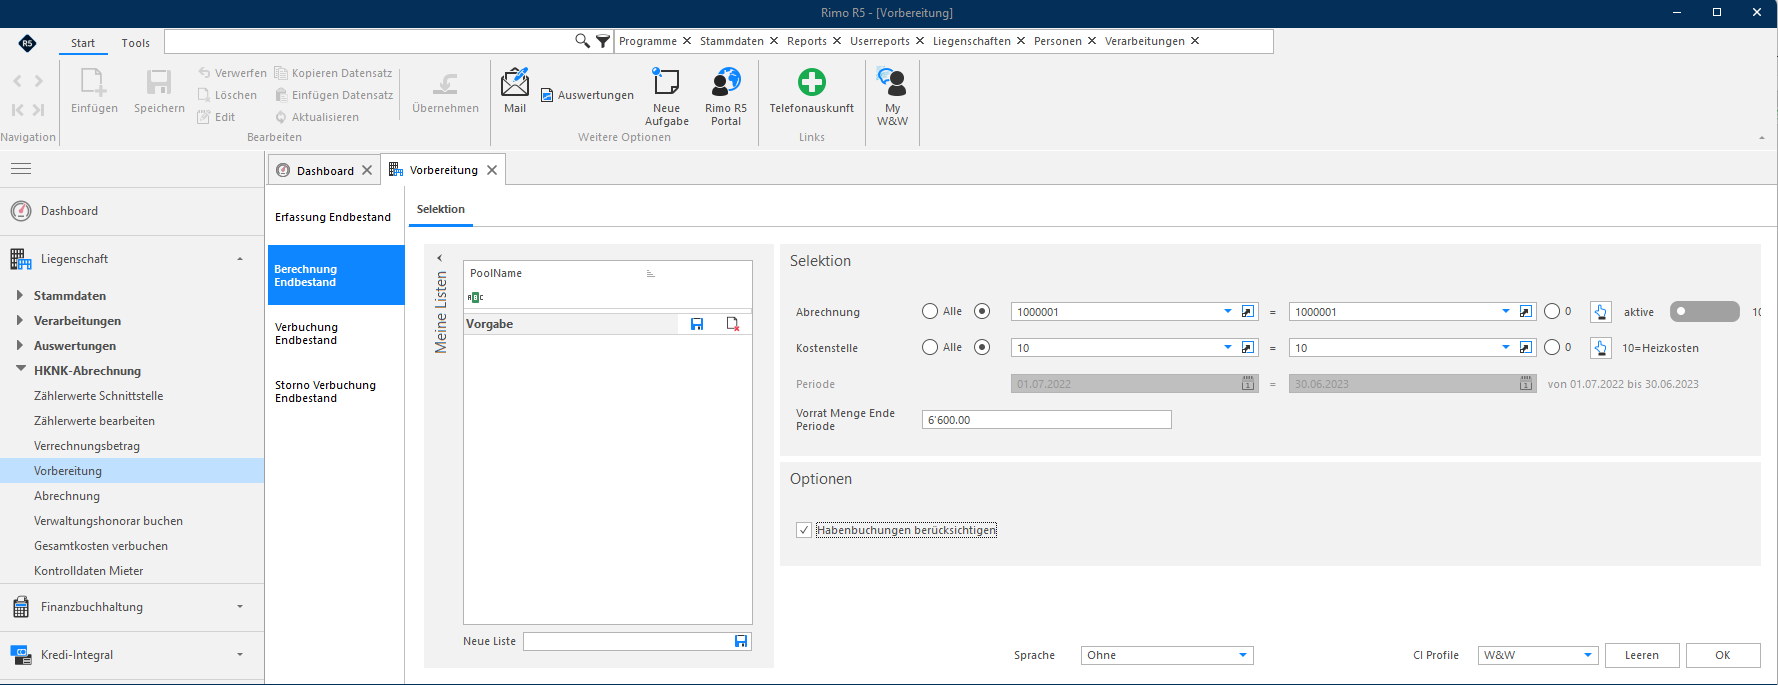Create a Neue Aufgabe
Viewport: 1778px width, 685px height.
tap(666, 97)
